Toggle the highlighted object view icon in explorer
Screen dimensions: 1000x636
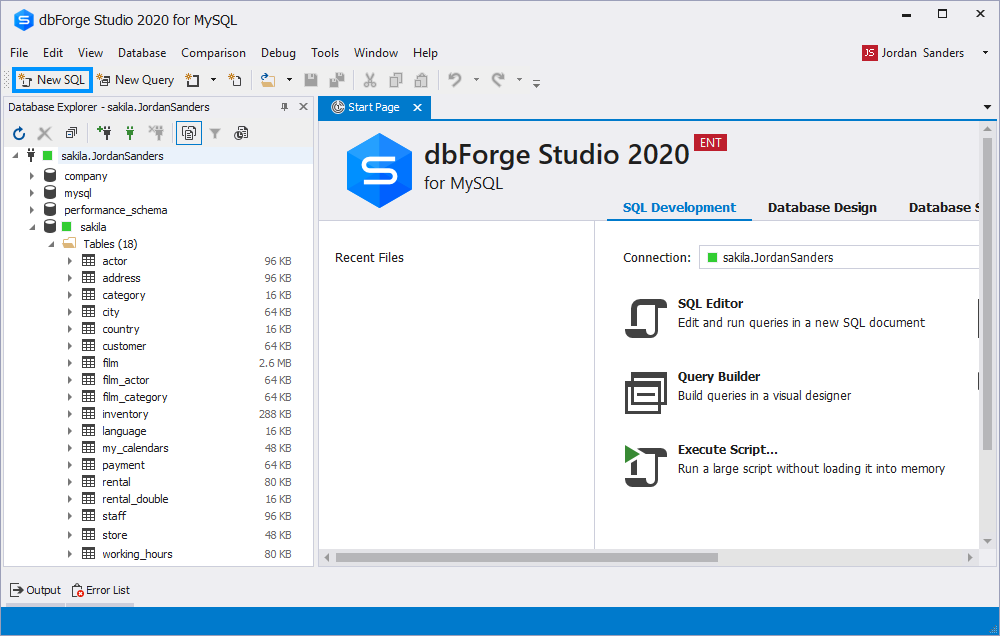(189, 133)
